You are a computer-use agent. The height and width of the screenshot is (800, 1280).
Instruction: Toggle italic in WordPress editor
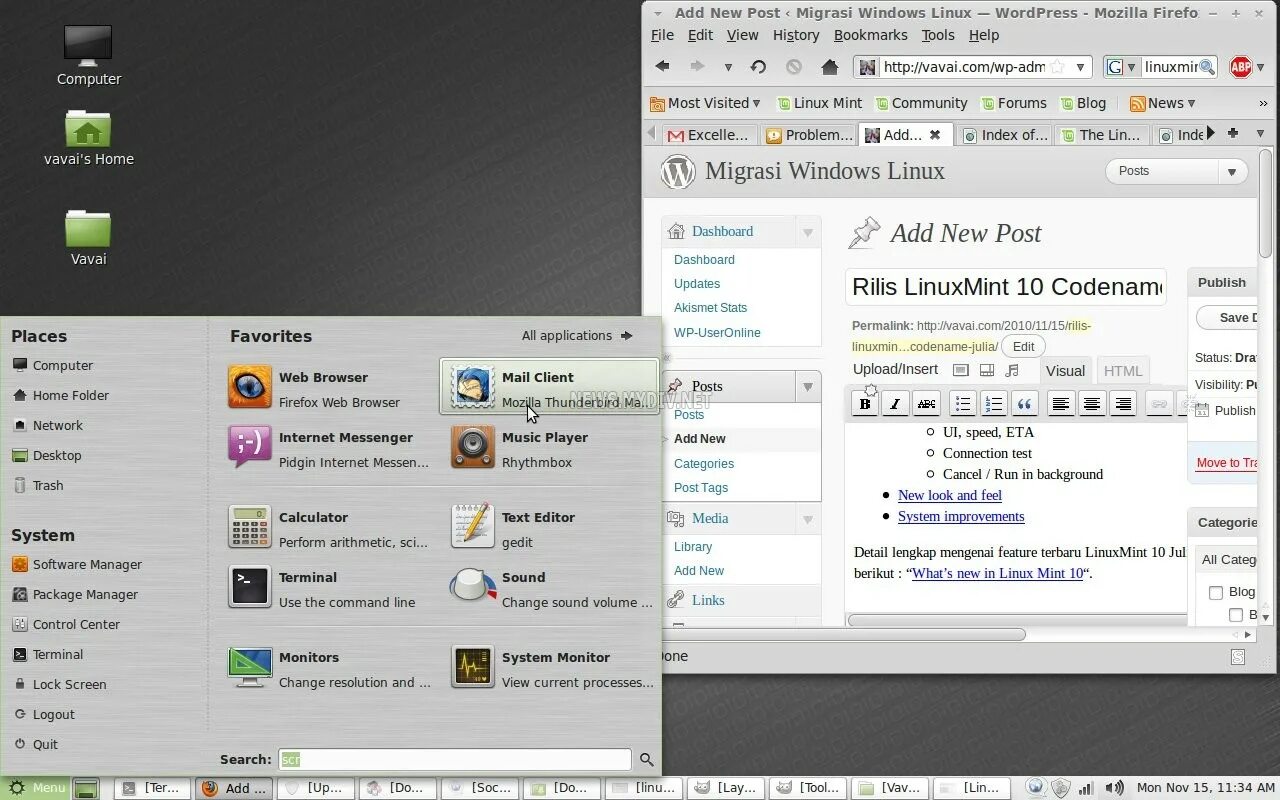[896, 404]
